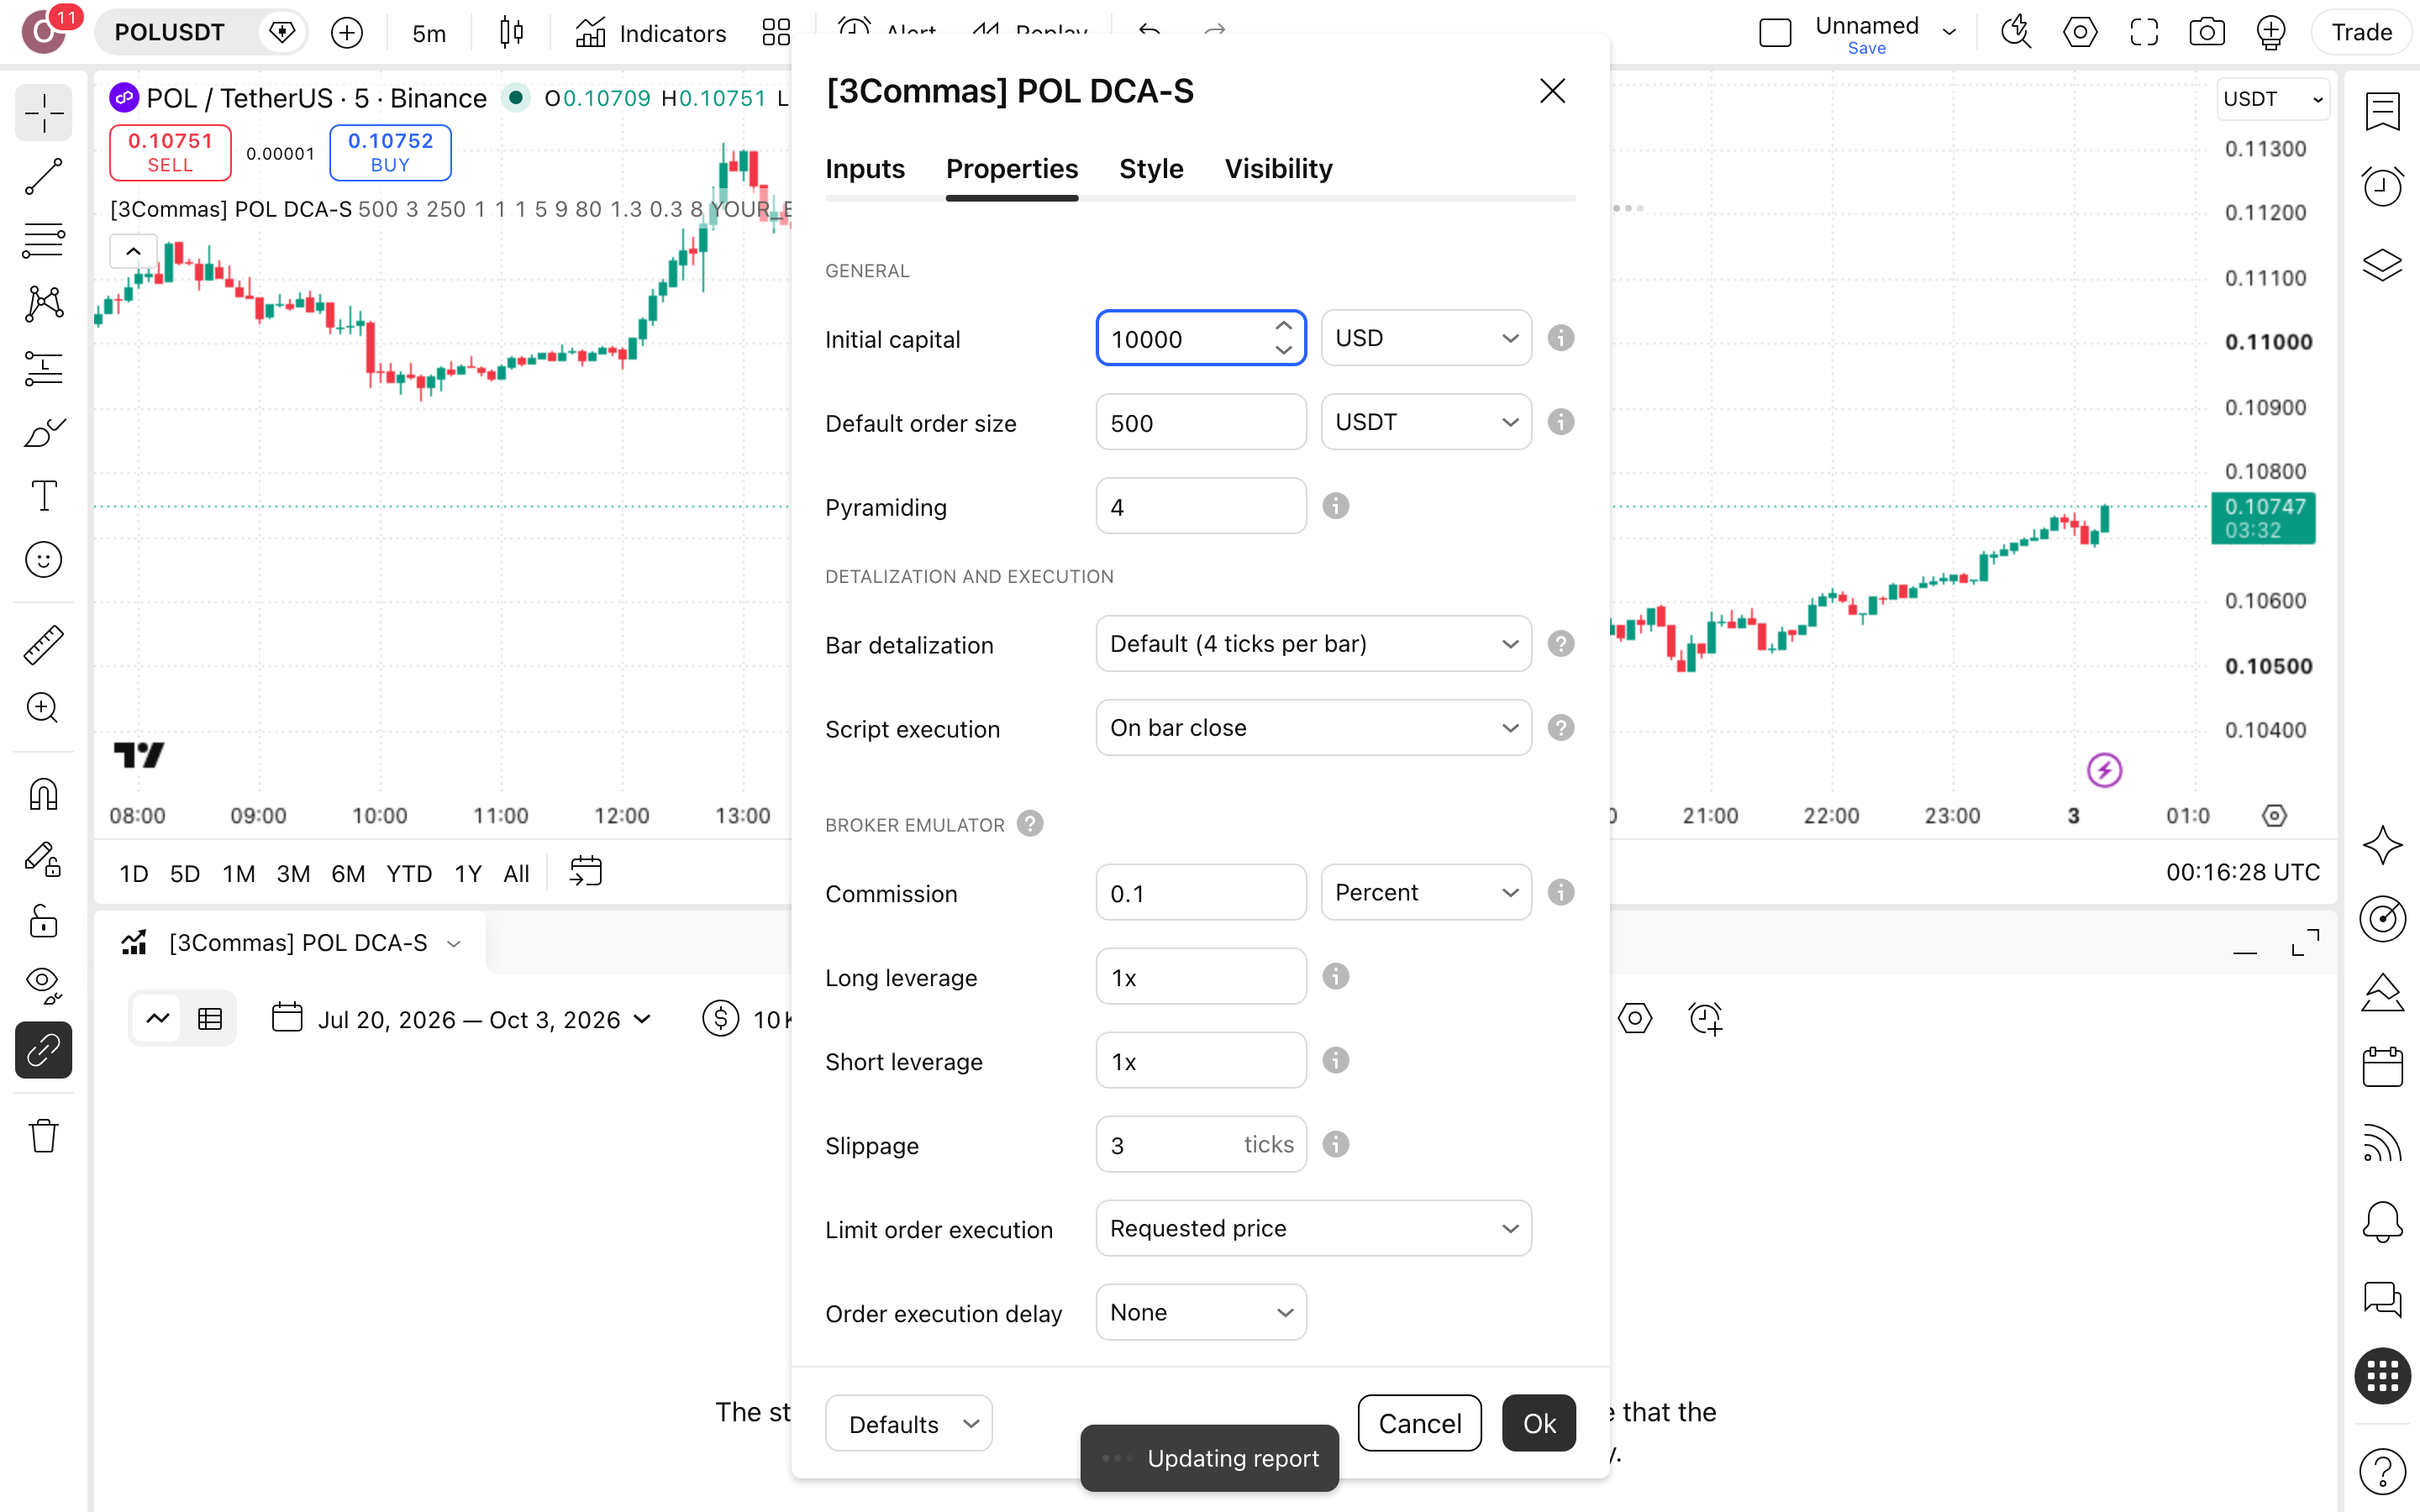Click the Cancel button
The image size is (2420, 1512).
tap(1419, 1423)
